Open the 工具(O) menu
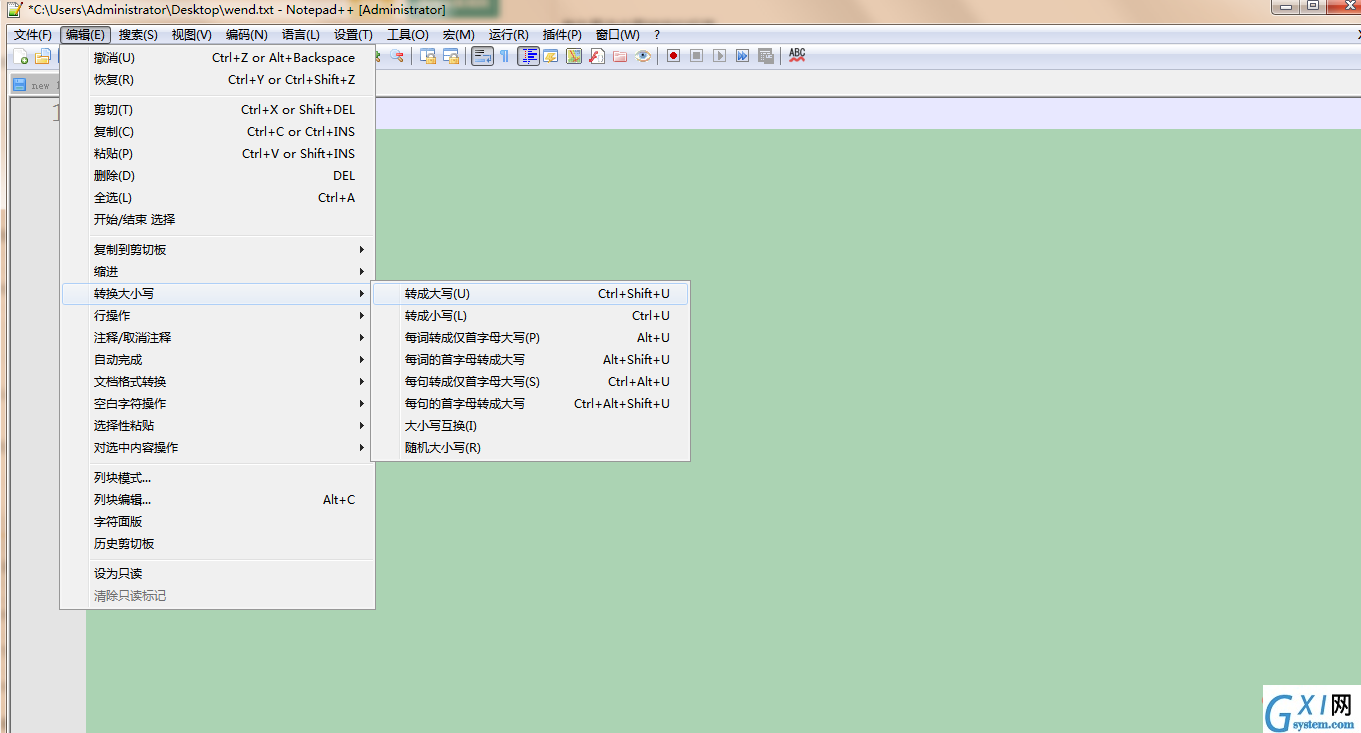Screen dimensions: 1361x733 (408, 35)
